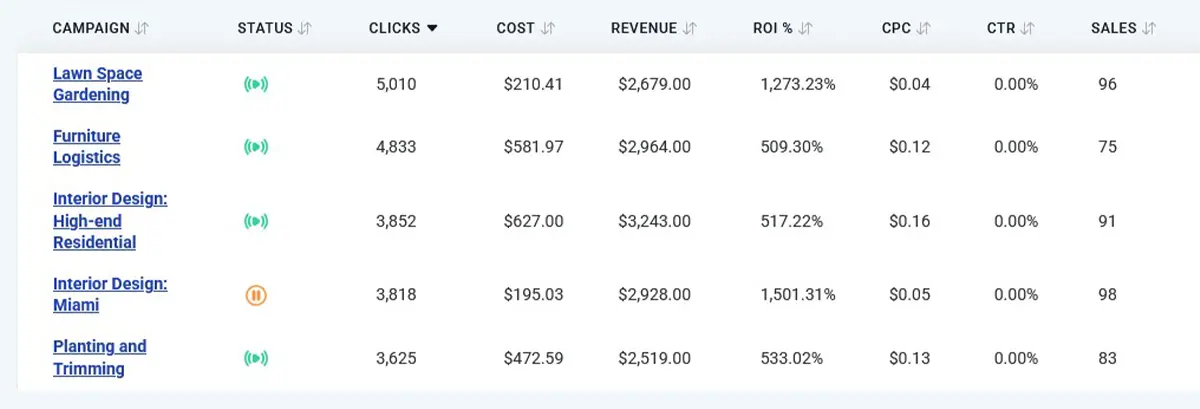Screen dimensions: 1200x409
Task: Click the REVENUE column header label
Action: [644, 28]
